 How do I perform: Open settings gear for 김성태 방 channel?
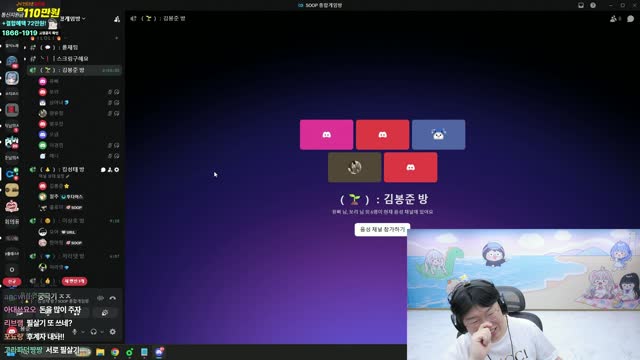117,170
